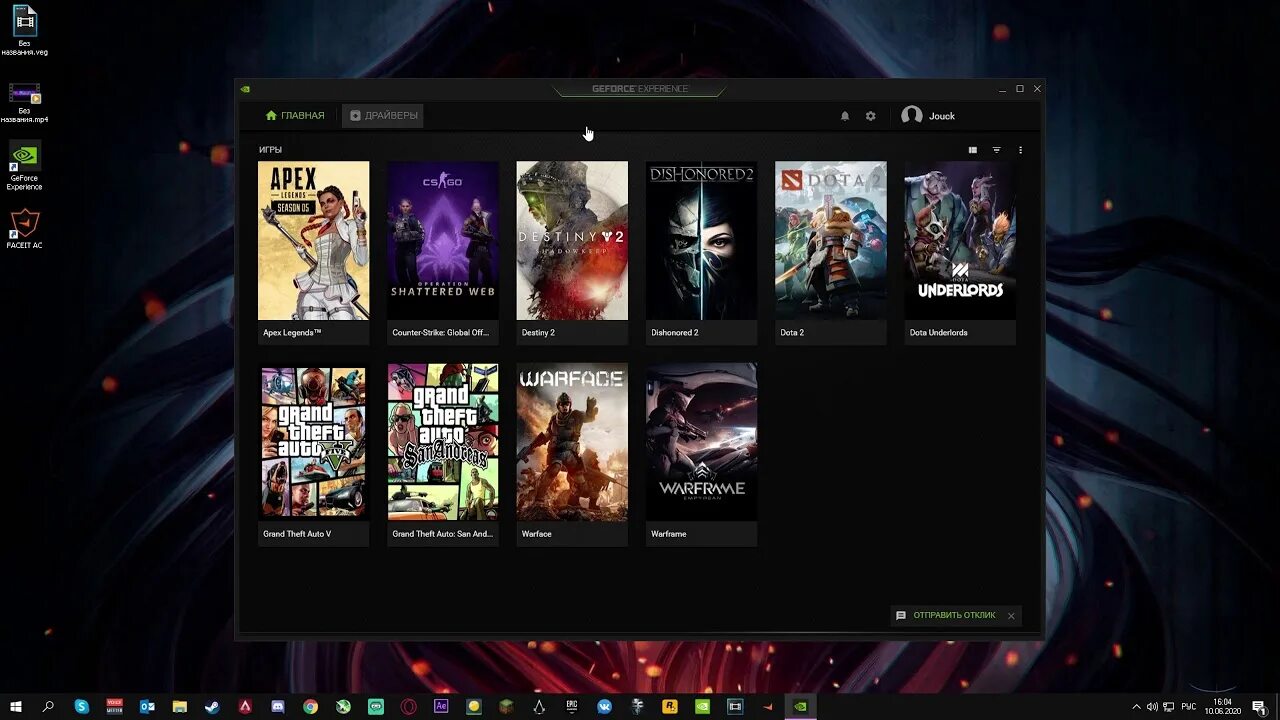Open the system volume control
Screen dimensions: 1280x720
point(1153,706)
